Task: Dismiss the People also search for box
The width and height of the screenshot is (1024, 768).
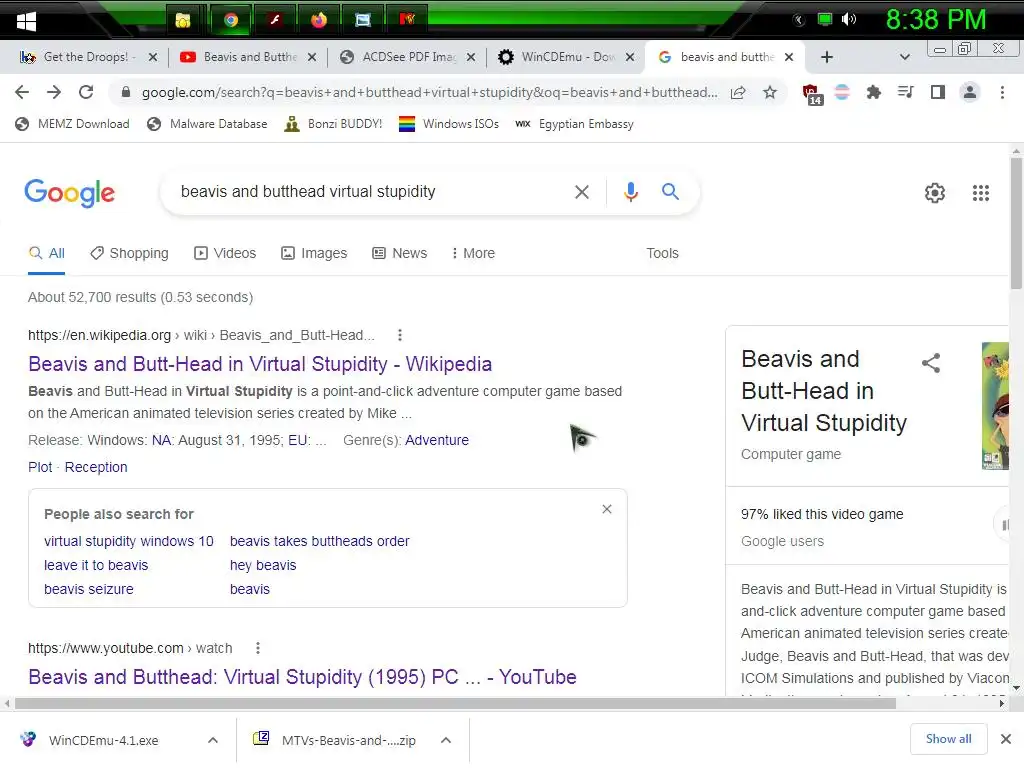Action: click(607, 509)
